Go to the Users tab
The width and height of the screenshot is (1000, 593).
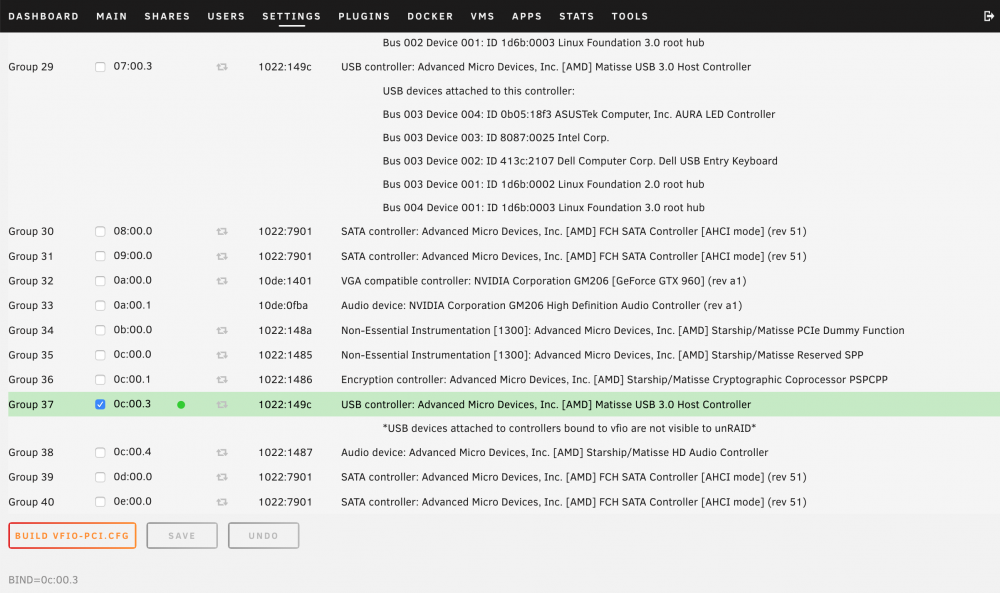226,17
